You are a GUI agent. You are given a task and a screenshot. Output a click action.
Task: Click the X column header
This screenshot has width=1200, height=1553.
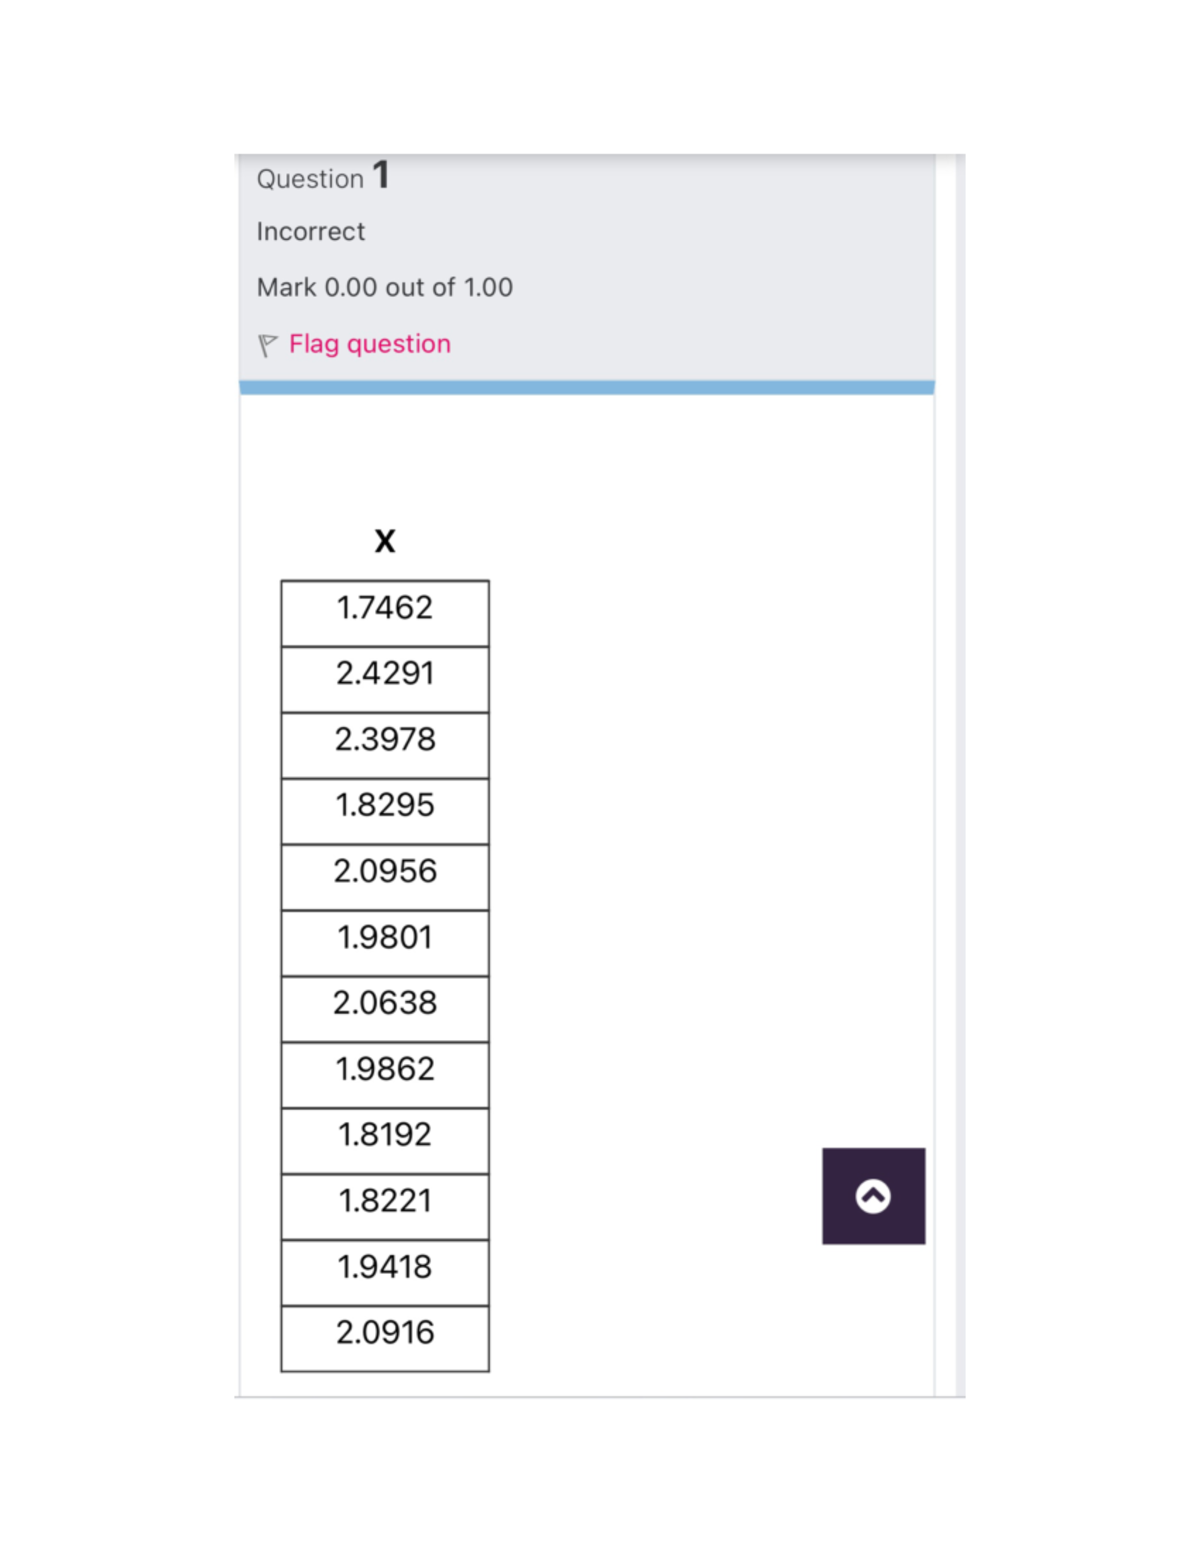[385, 541]
